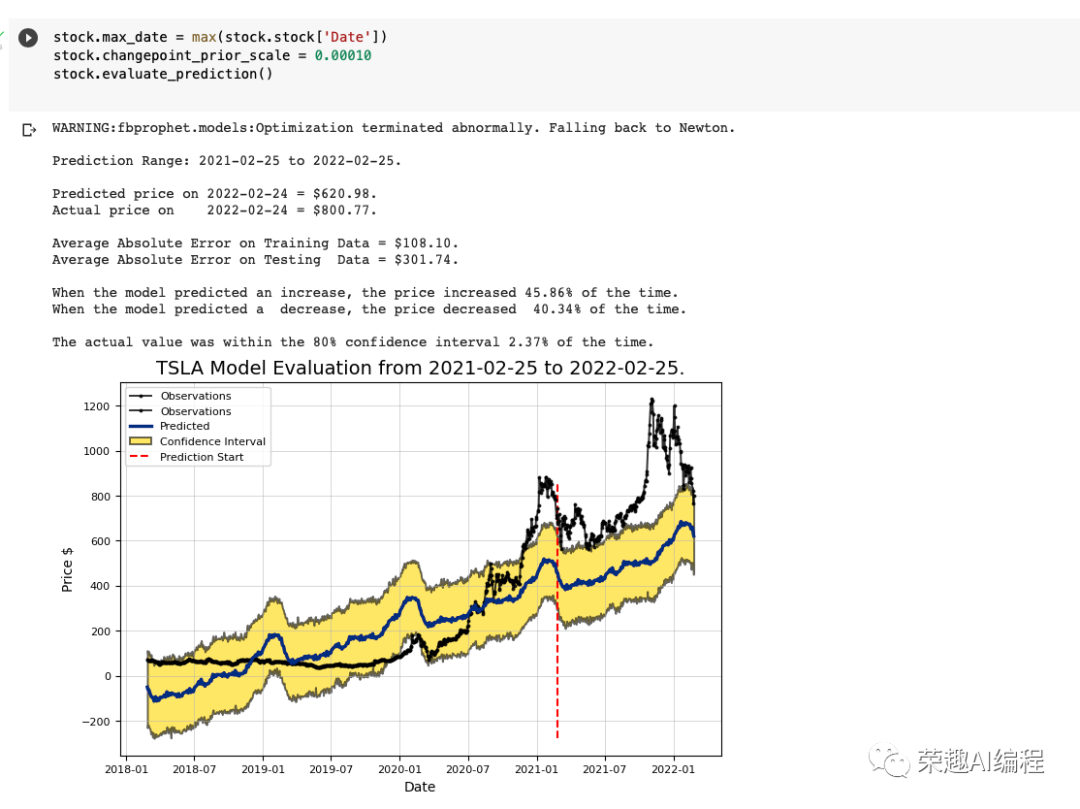Viewport: 1080px width, 809px height.
Task: Click the '2021-01' x-axis tick label
Action: coord(537,769)
